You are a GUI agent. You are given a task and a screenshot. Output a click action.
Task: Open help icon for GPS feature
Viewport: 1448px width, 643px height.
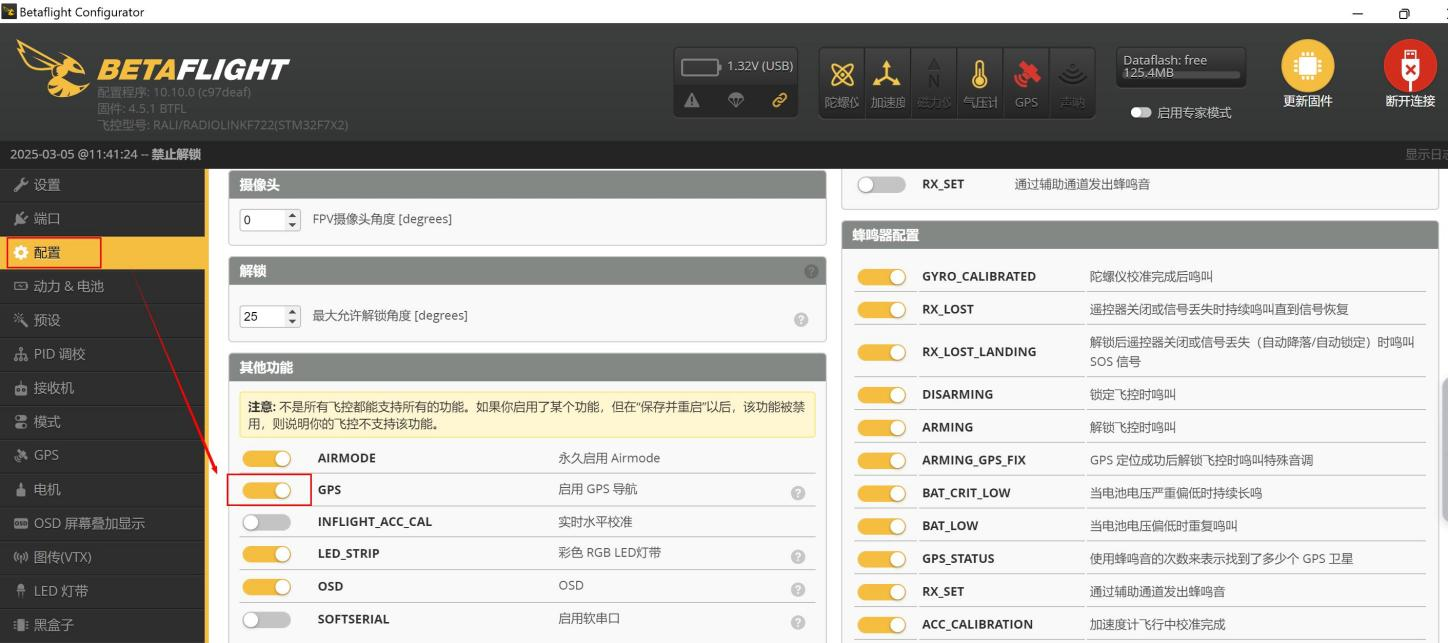point(798,493)
